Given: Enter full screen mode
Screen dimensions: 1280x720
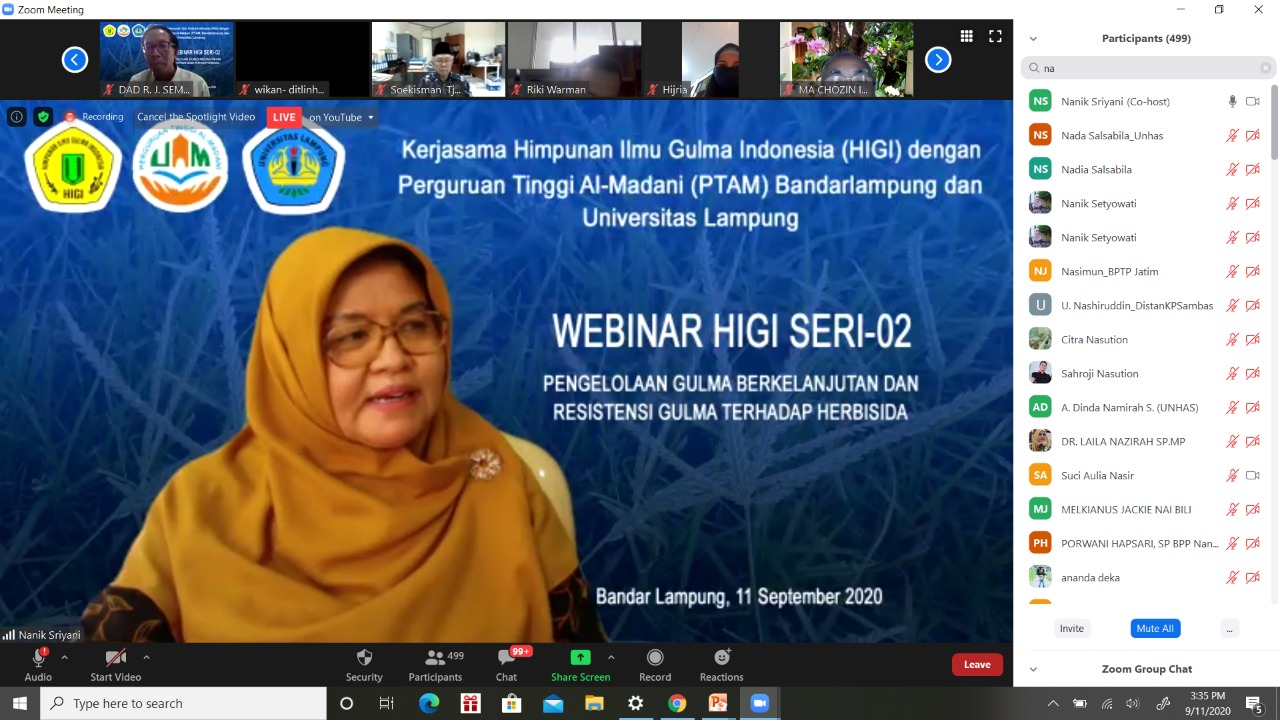Looking at the screenshot, I should tap(995, 36).
